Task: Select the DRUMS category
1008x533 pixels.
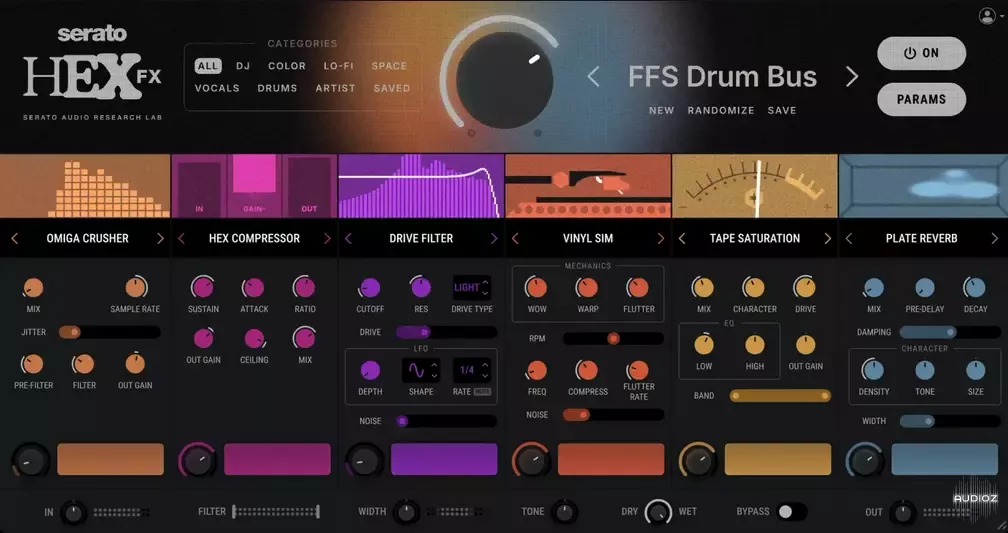Action: [x=277, y=88]
